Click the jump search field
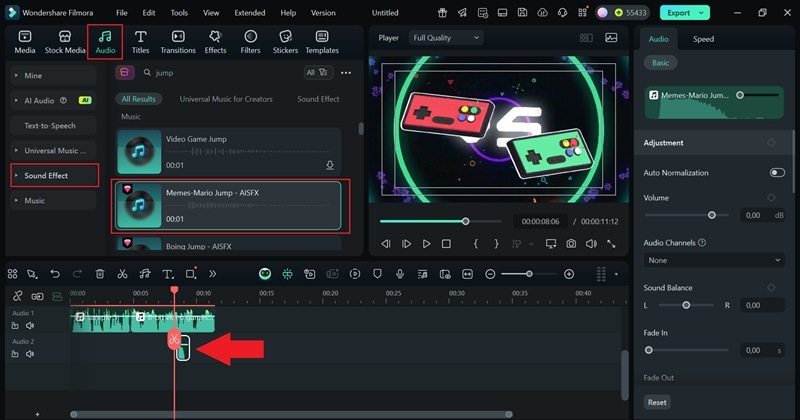Viewport: 800px width, 420px height. click(220, 72)
